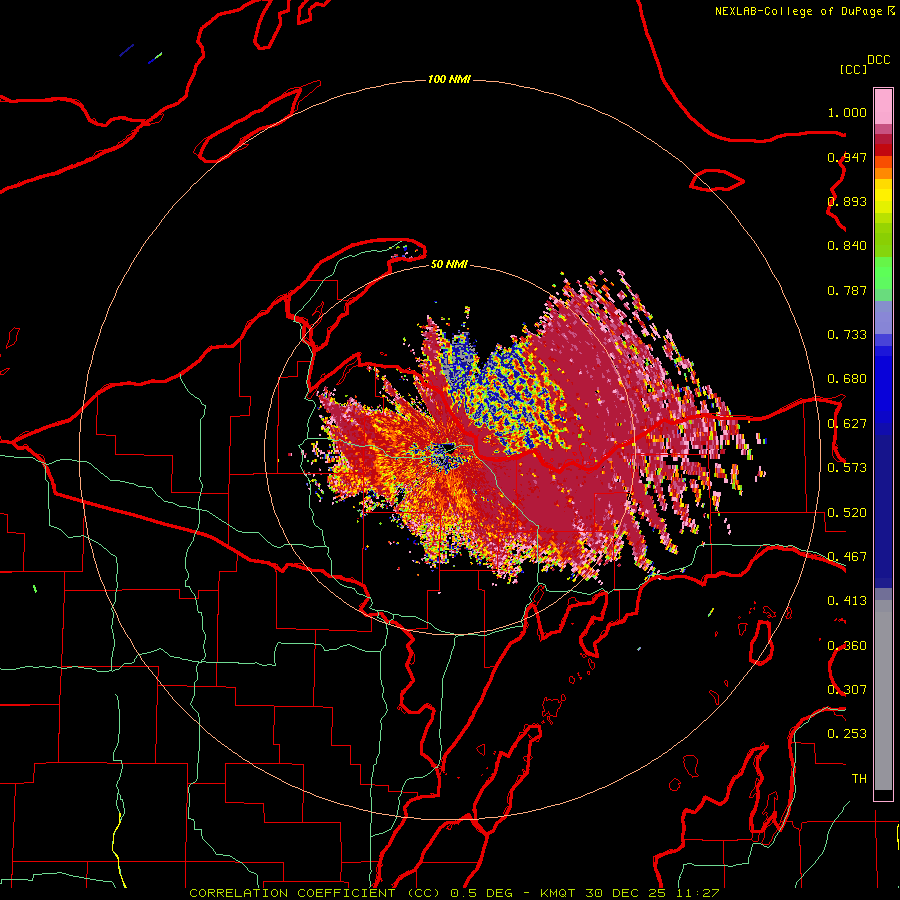The width and height of the screenshot is (900, 900).
Task: Click the 0.840 legend value
Action: tap(847, 246)
